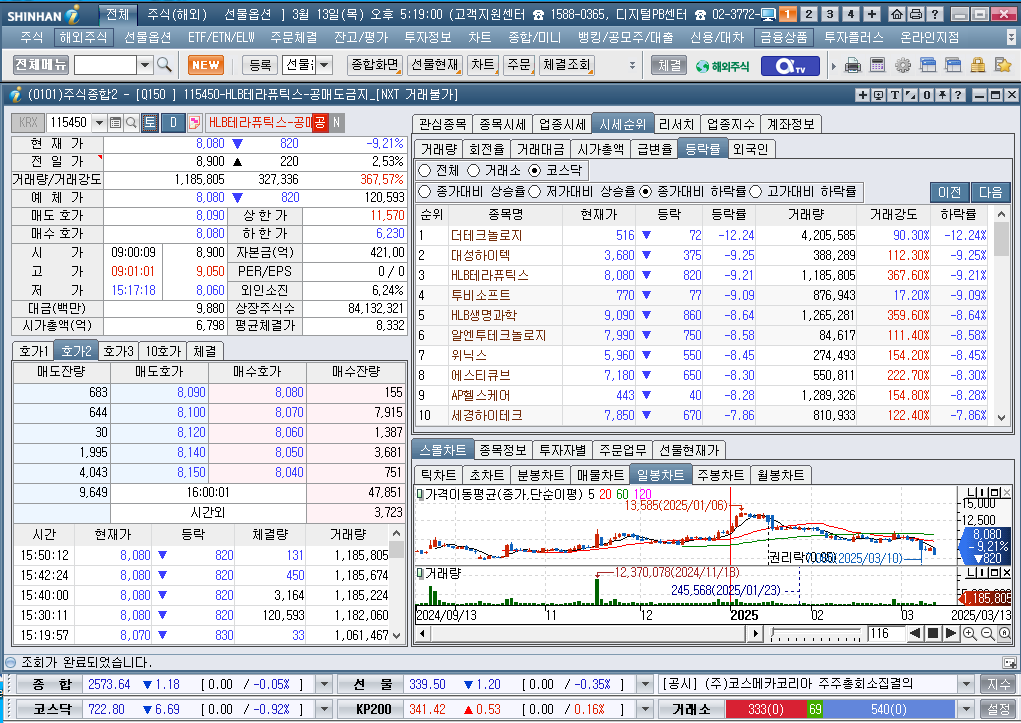The width and height of the screenshot is (1021, 723).
Task: Switch to the 거래량 ranking tab
Action: (439, 149)
